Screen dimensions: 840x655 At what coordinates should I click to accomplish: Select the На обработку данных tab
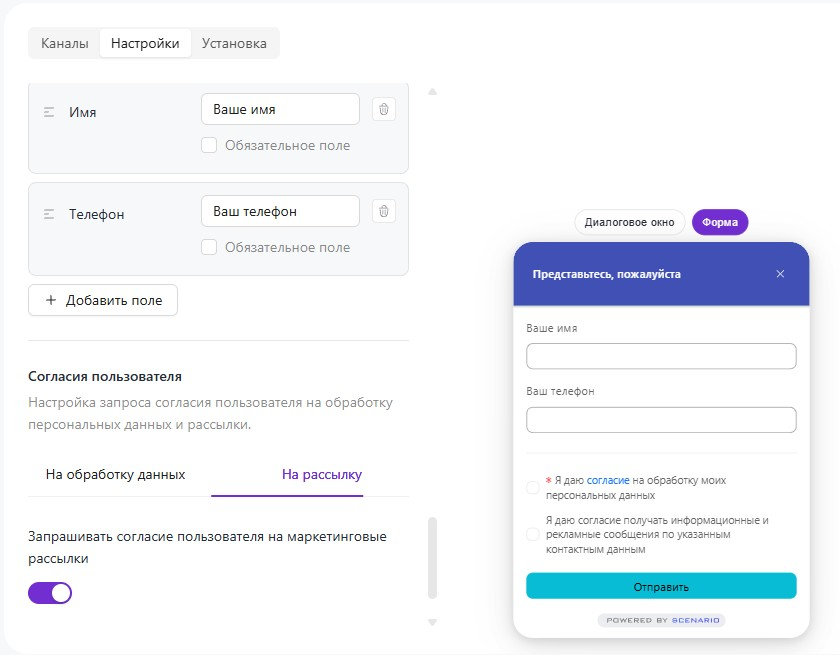[x=115, y=475]
